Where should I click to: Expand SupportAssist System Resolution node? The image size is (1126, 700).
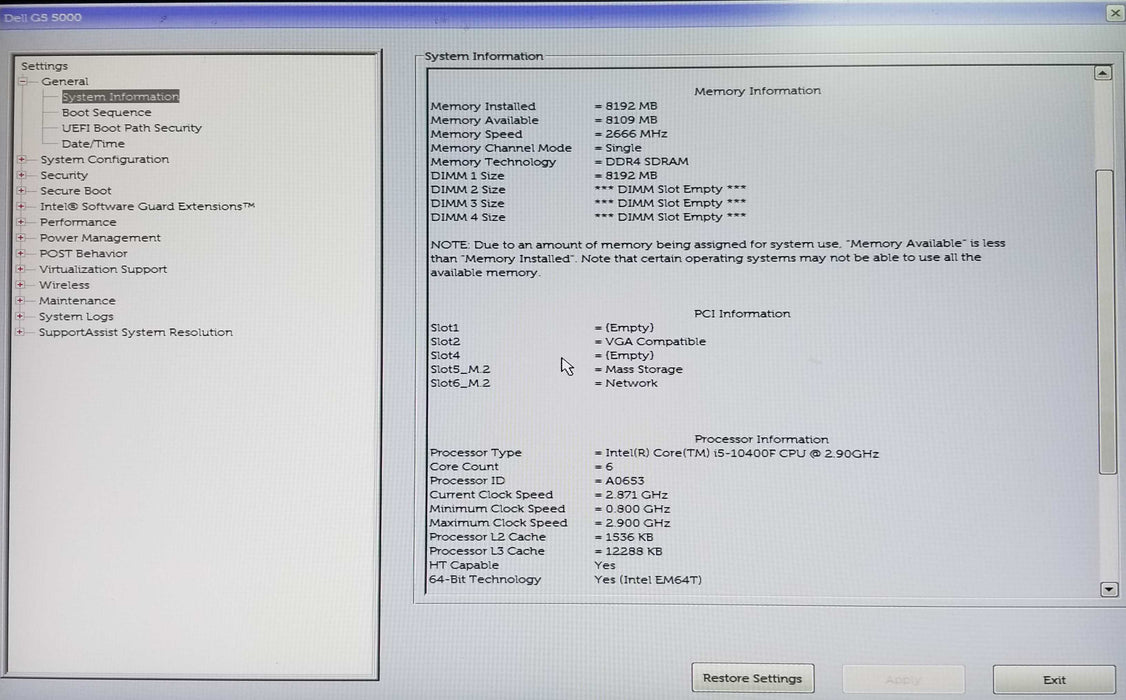(x=21, y=332)
